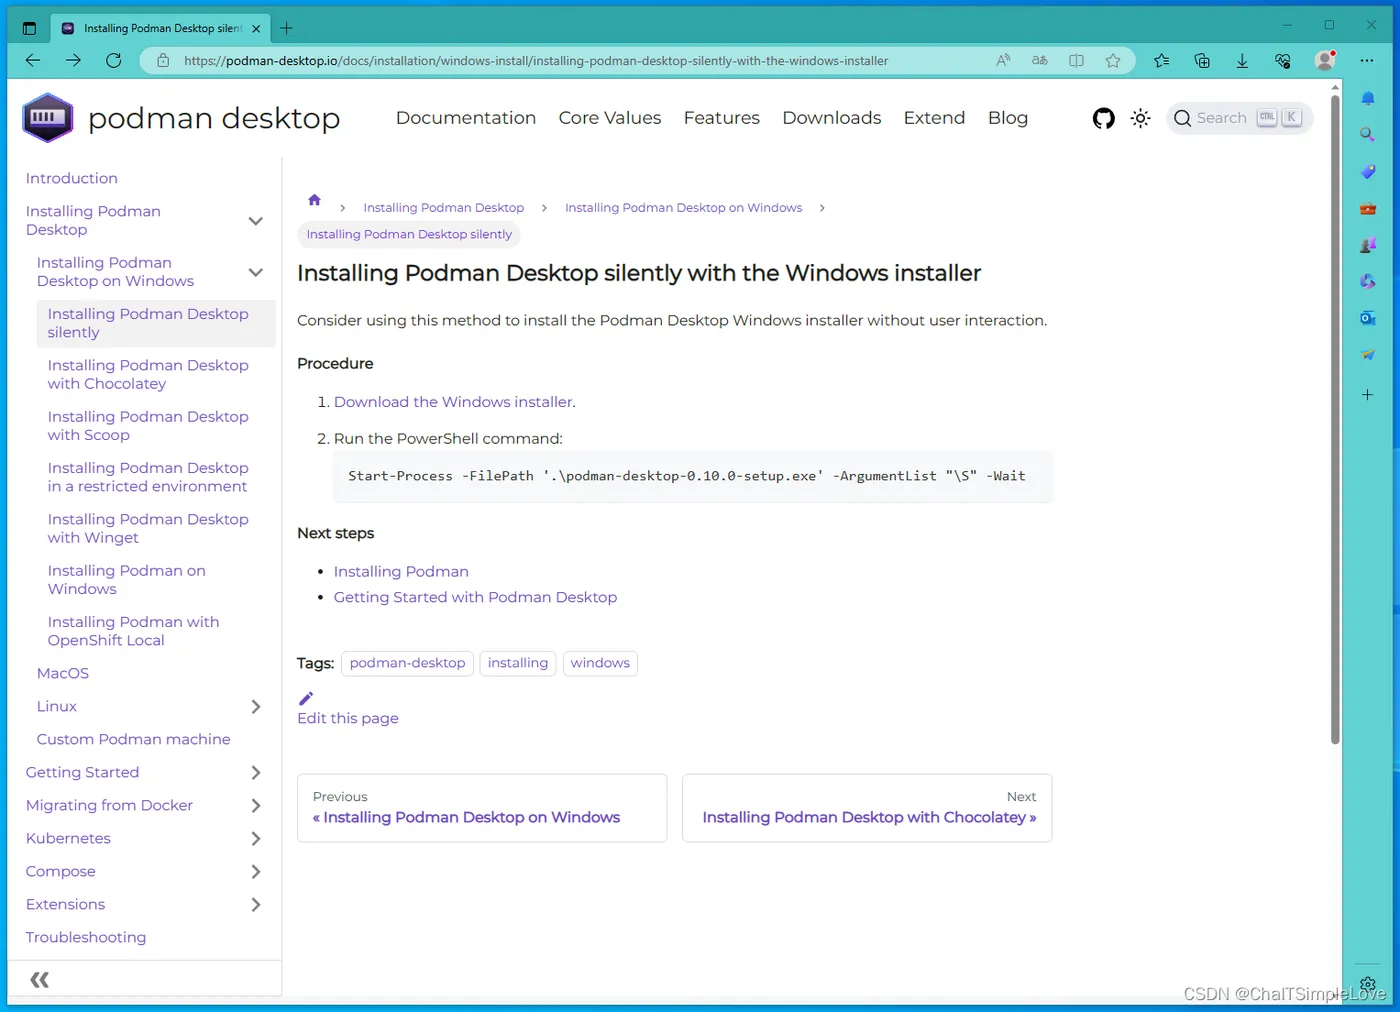This screenshot has width=1400, height=1012.
Task: Open the Edge tab actions menu icon
Action: pos(29,28)
